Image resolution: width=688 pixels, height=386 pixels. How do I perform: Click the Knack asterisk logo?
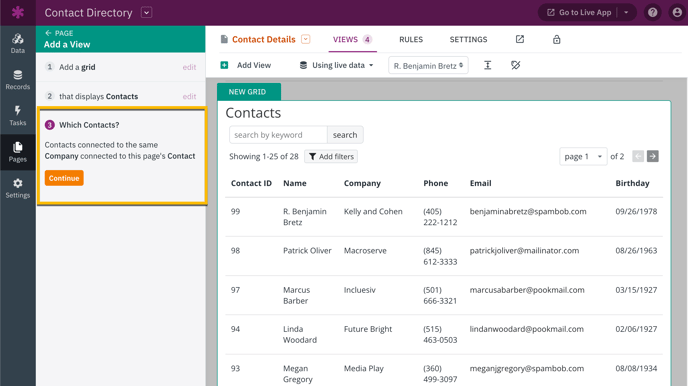18,12
